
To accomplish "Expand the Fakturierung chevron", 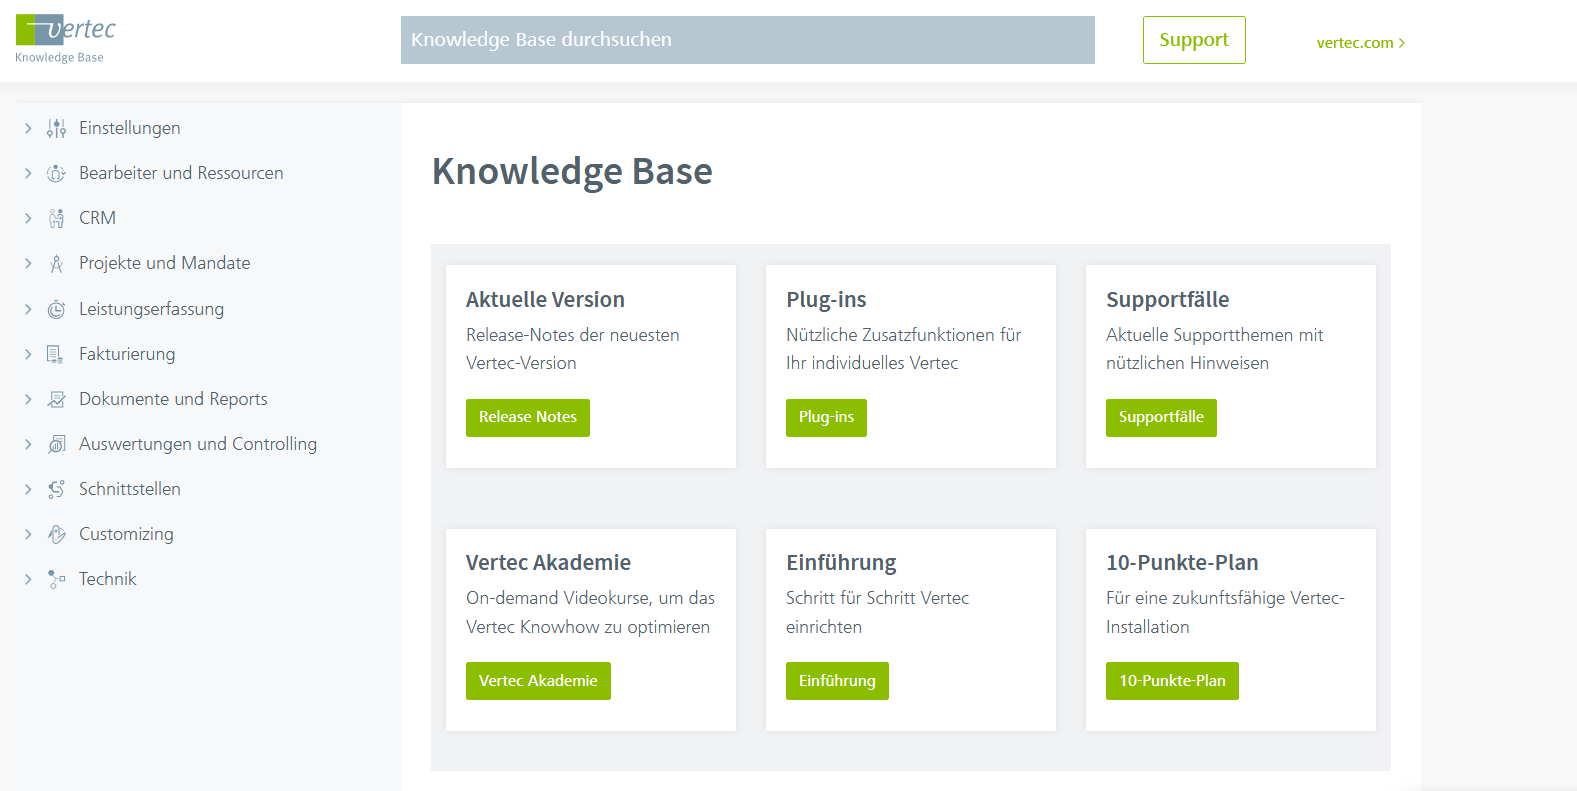I will [x=28, y=354].
